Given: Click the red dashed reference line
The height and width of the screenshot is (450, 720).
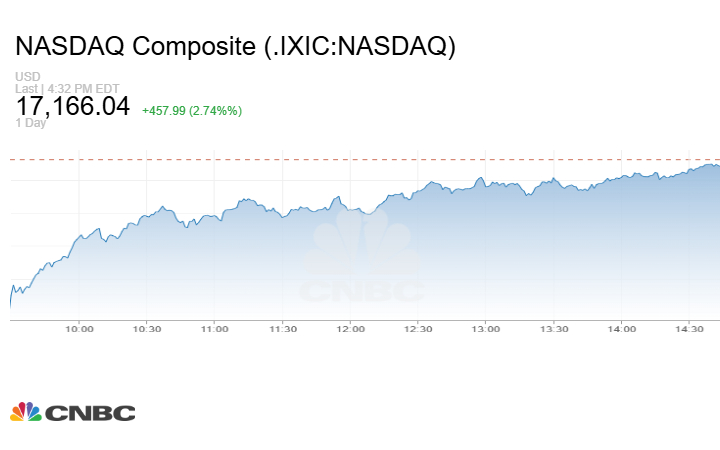Looking at the screenshot, I should coord(360,159).
